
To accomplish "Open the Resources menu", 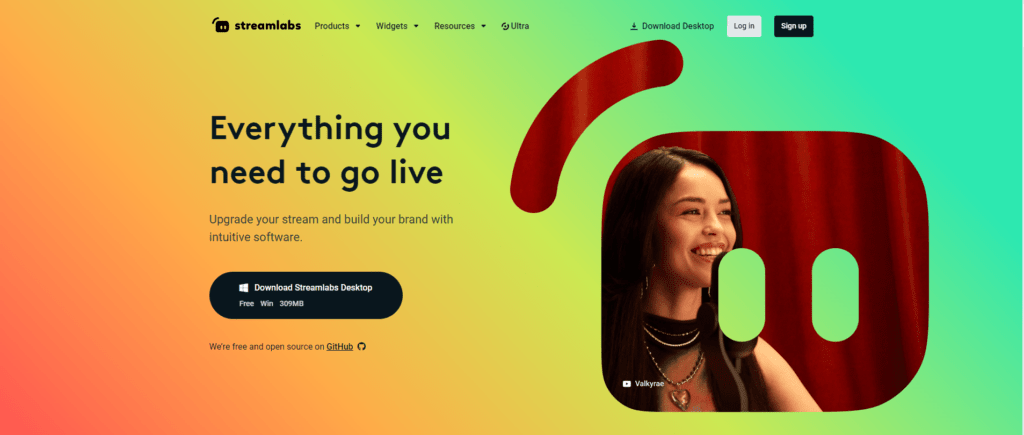I will [460, 26].
